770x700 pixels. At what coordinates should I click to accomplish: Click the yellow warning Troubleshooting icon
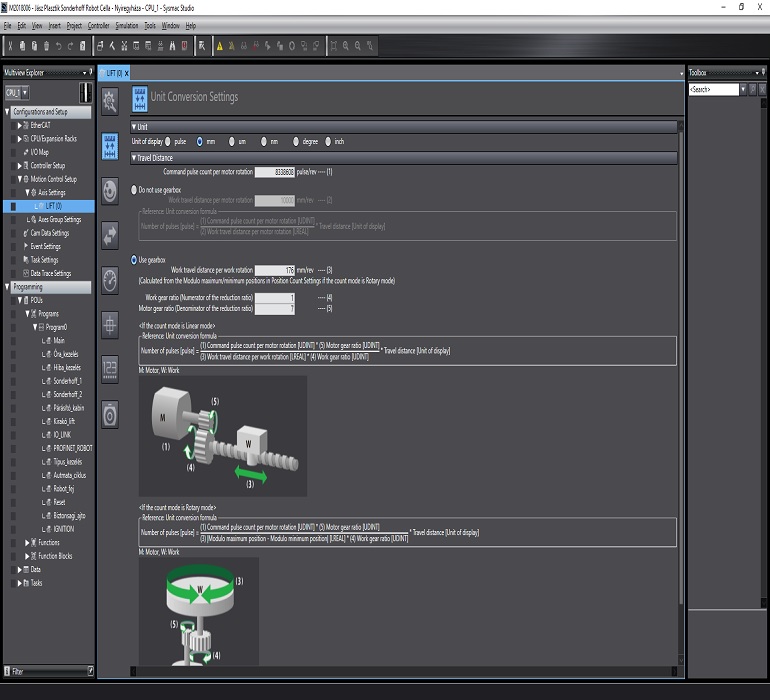220,46
